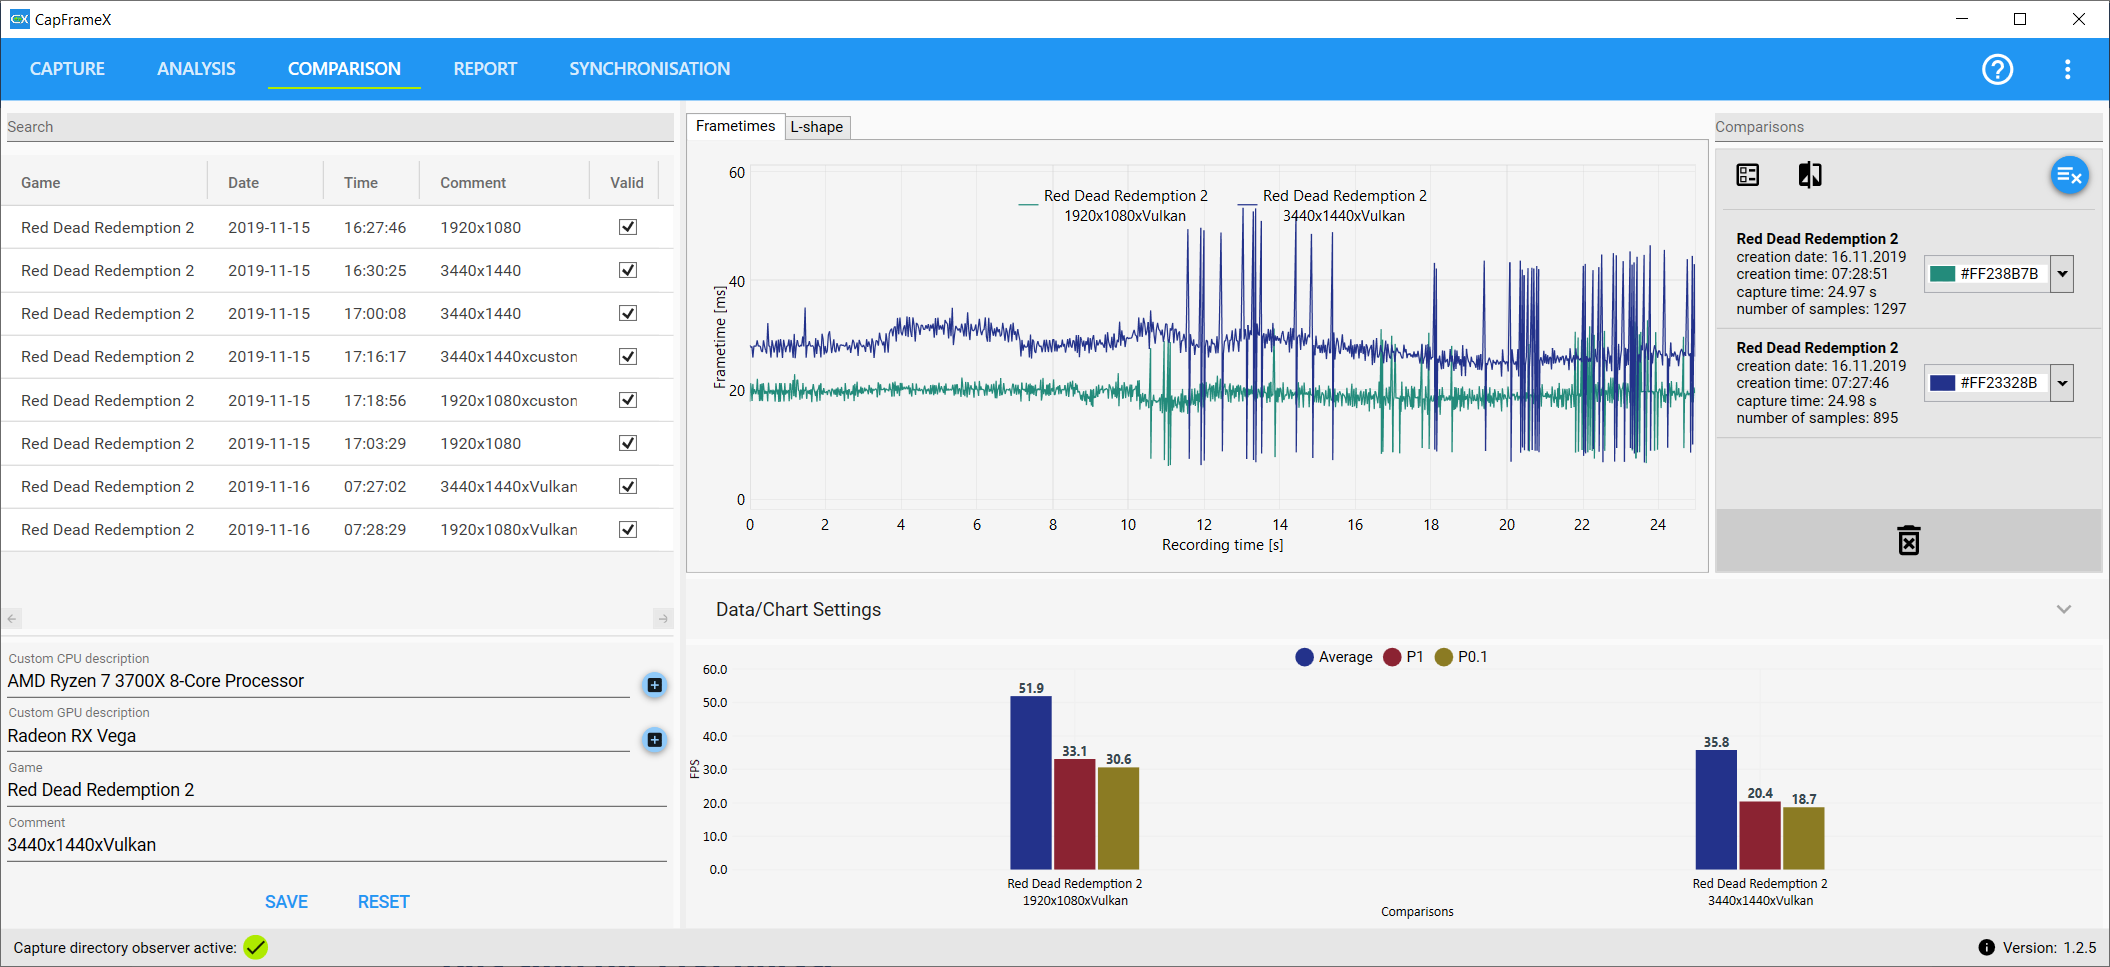Click the teal #FF238B7B color swatch
Image resolution: width=2110 pixels, height=967 pixels.
1942,274
